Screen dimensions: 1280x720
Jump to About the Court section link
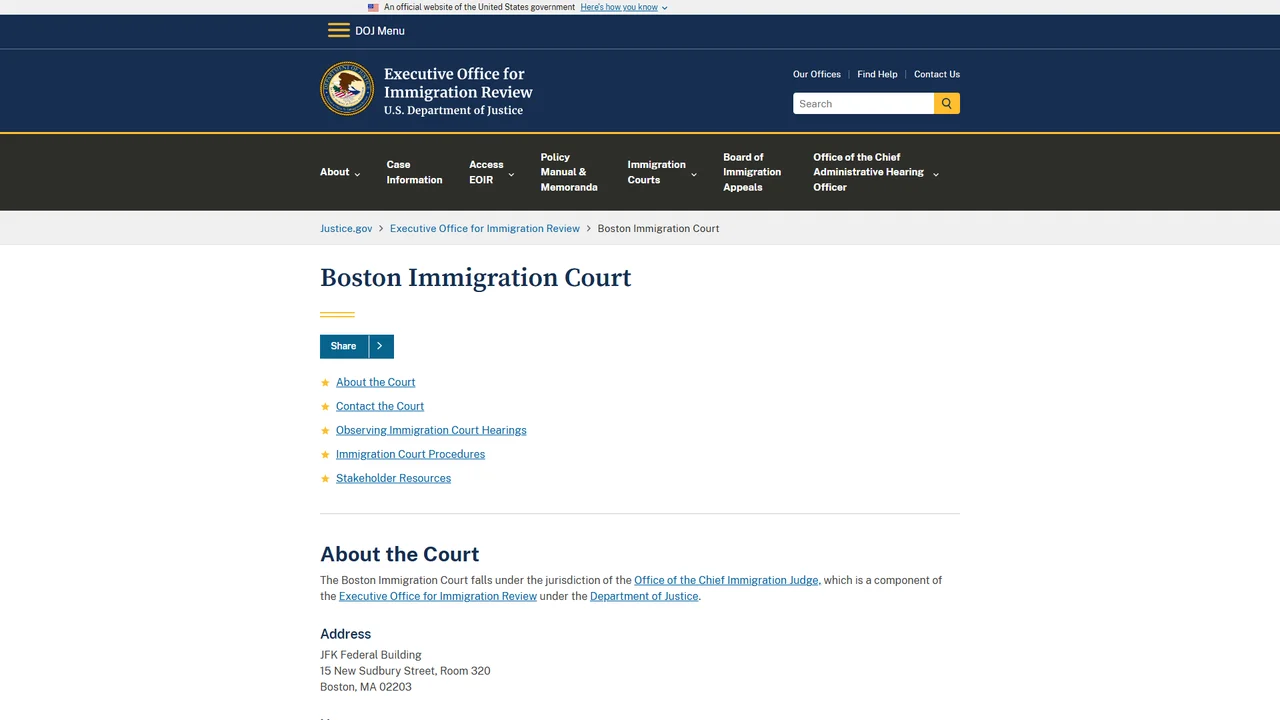click(x=375, y=382)
